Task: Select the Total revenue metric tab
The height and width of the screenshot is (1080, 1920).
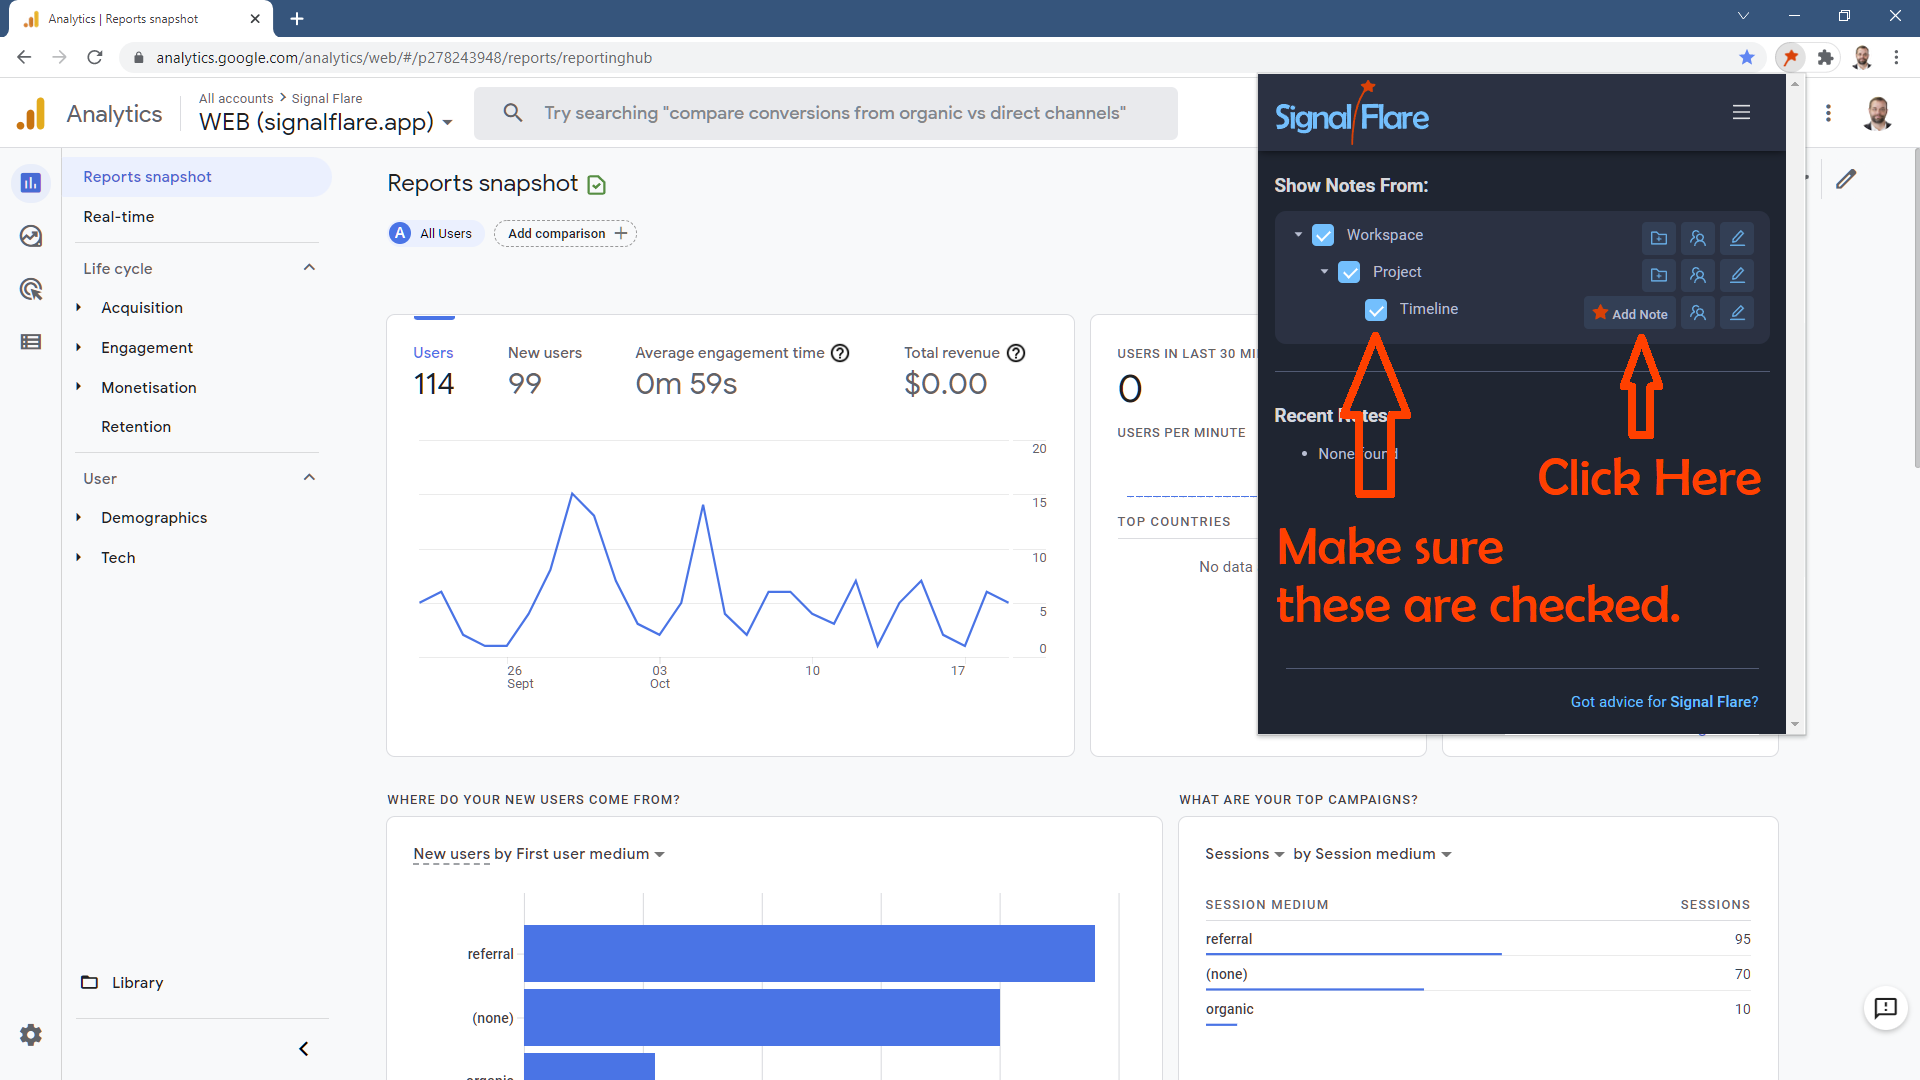Action: pyautogui.click(x=964, y=371)
